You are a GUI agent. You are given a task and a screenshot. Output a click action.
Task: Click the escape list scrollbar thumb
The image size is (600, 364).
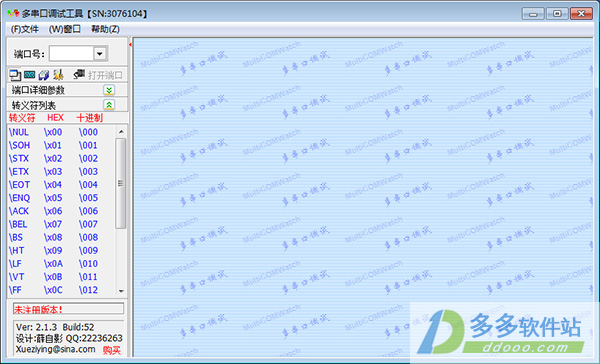(x=121, y=183)
